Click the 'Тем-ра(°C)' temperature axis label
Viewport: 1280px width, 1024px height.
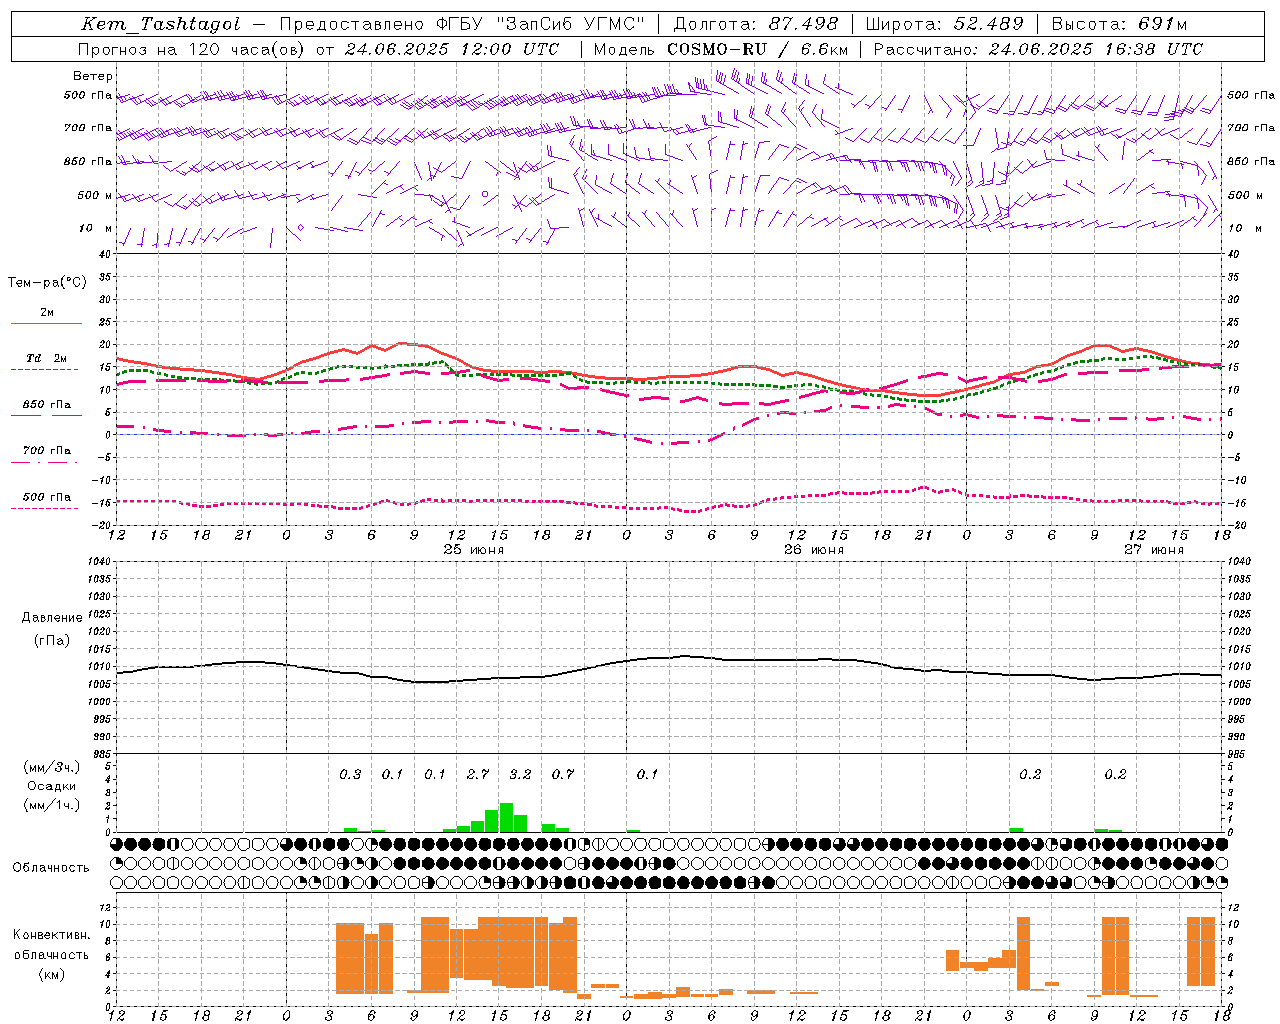[47, 283]
